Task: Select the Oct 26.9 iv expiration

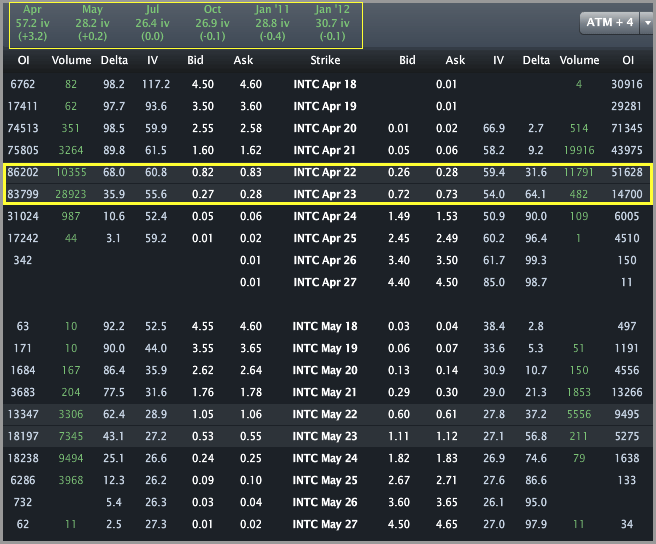Action: [212, 23]
